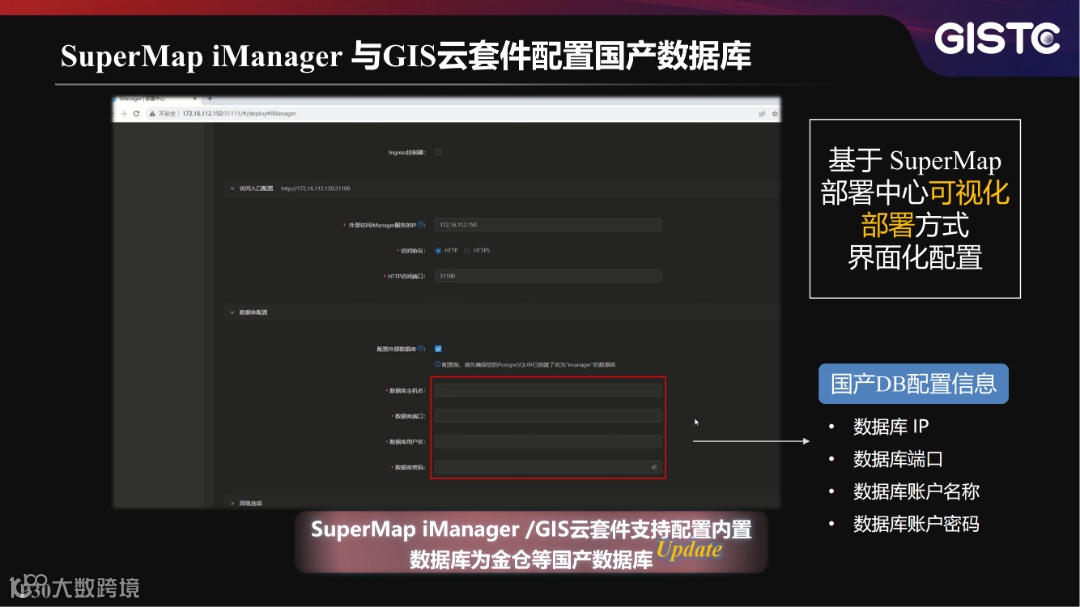
Task: Click the GISTC logo
Action: (x=997, y=38)
